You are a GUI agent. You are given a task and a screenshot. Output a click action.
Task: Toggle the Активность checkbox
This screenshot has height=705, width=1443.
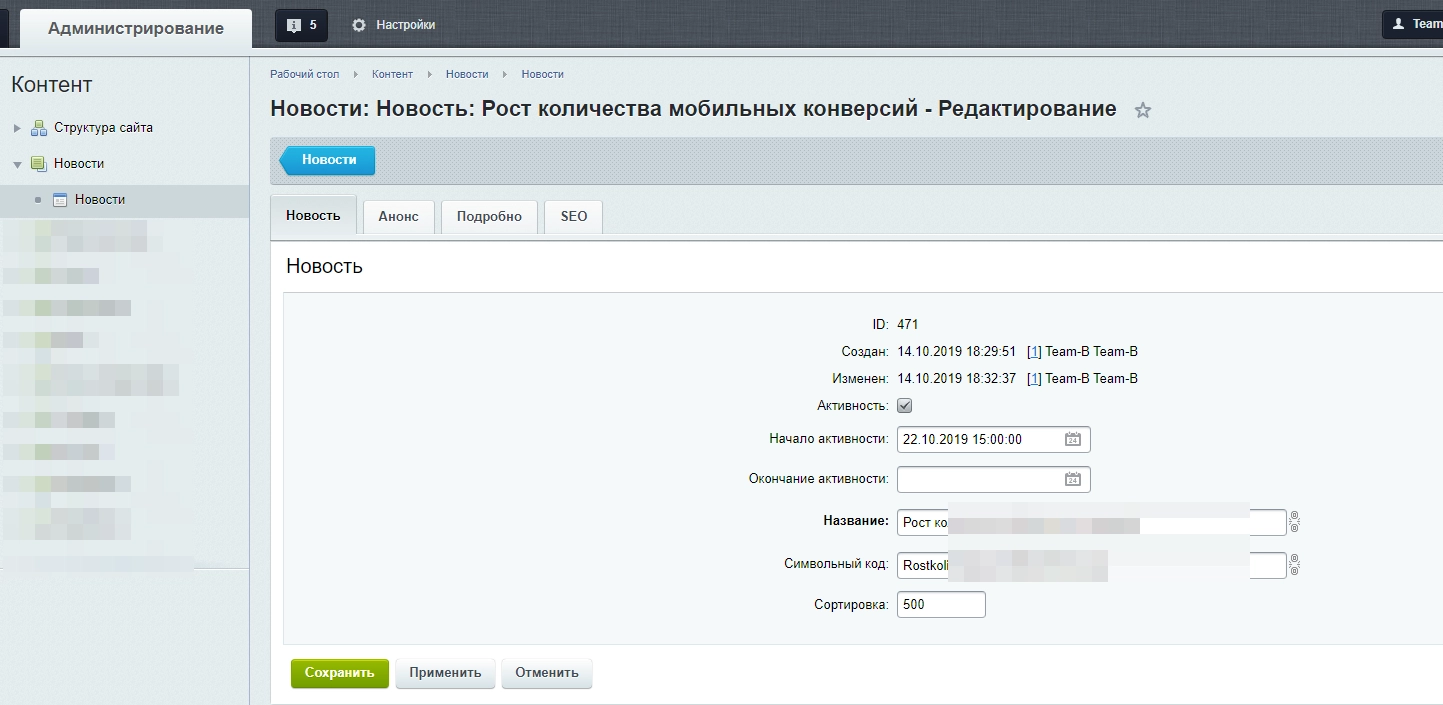[905, 406]
